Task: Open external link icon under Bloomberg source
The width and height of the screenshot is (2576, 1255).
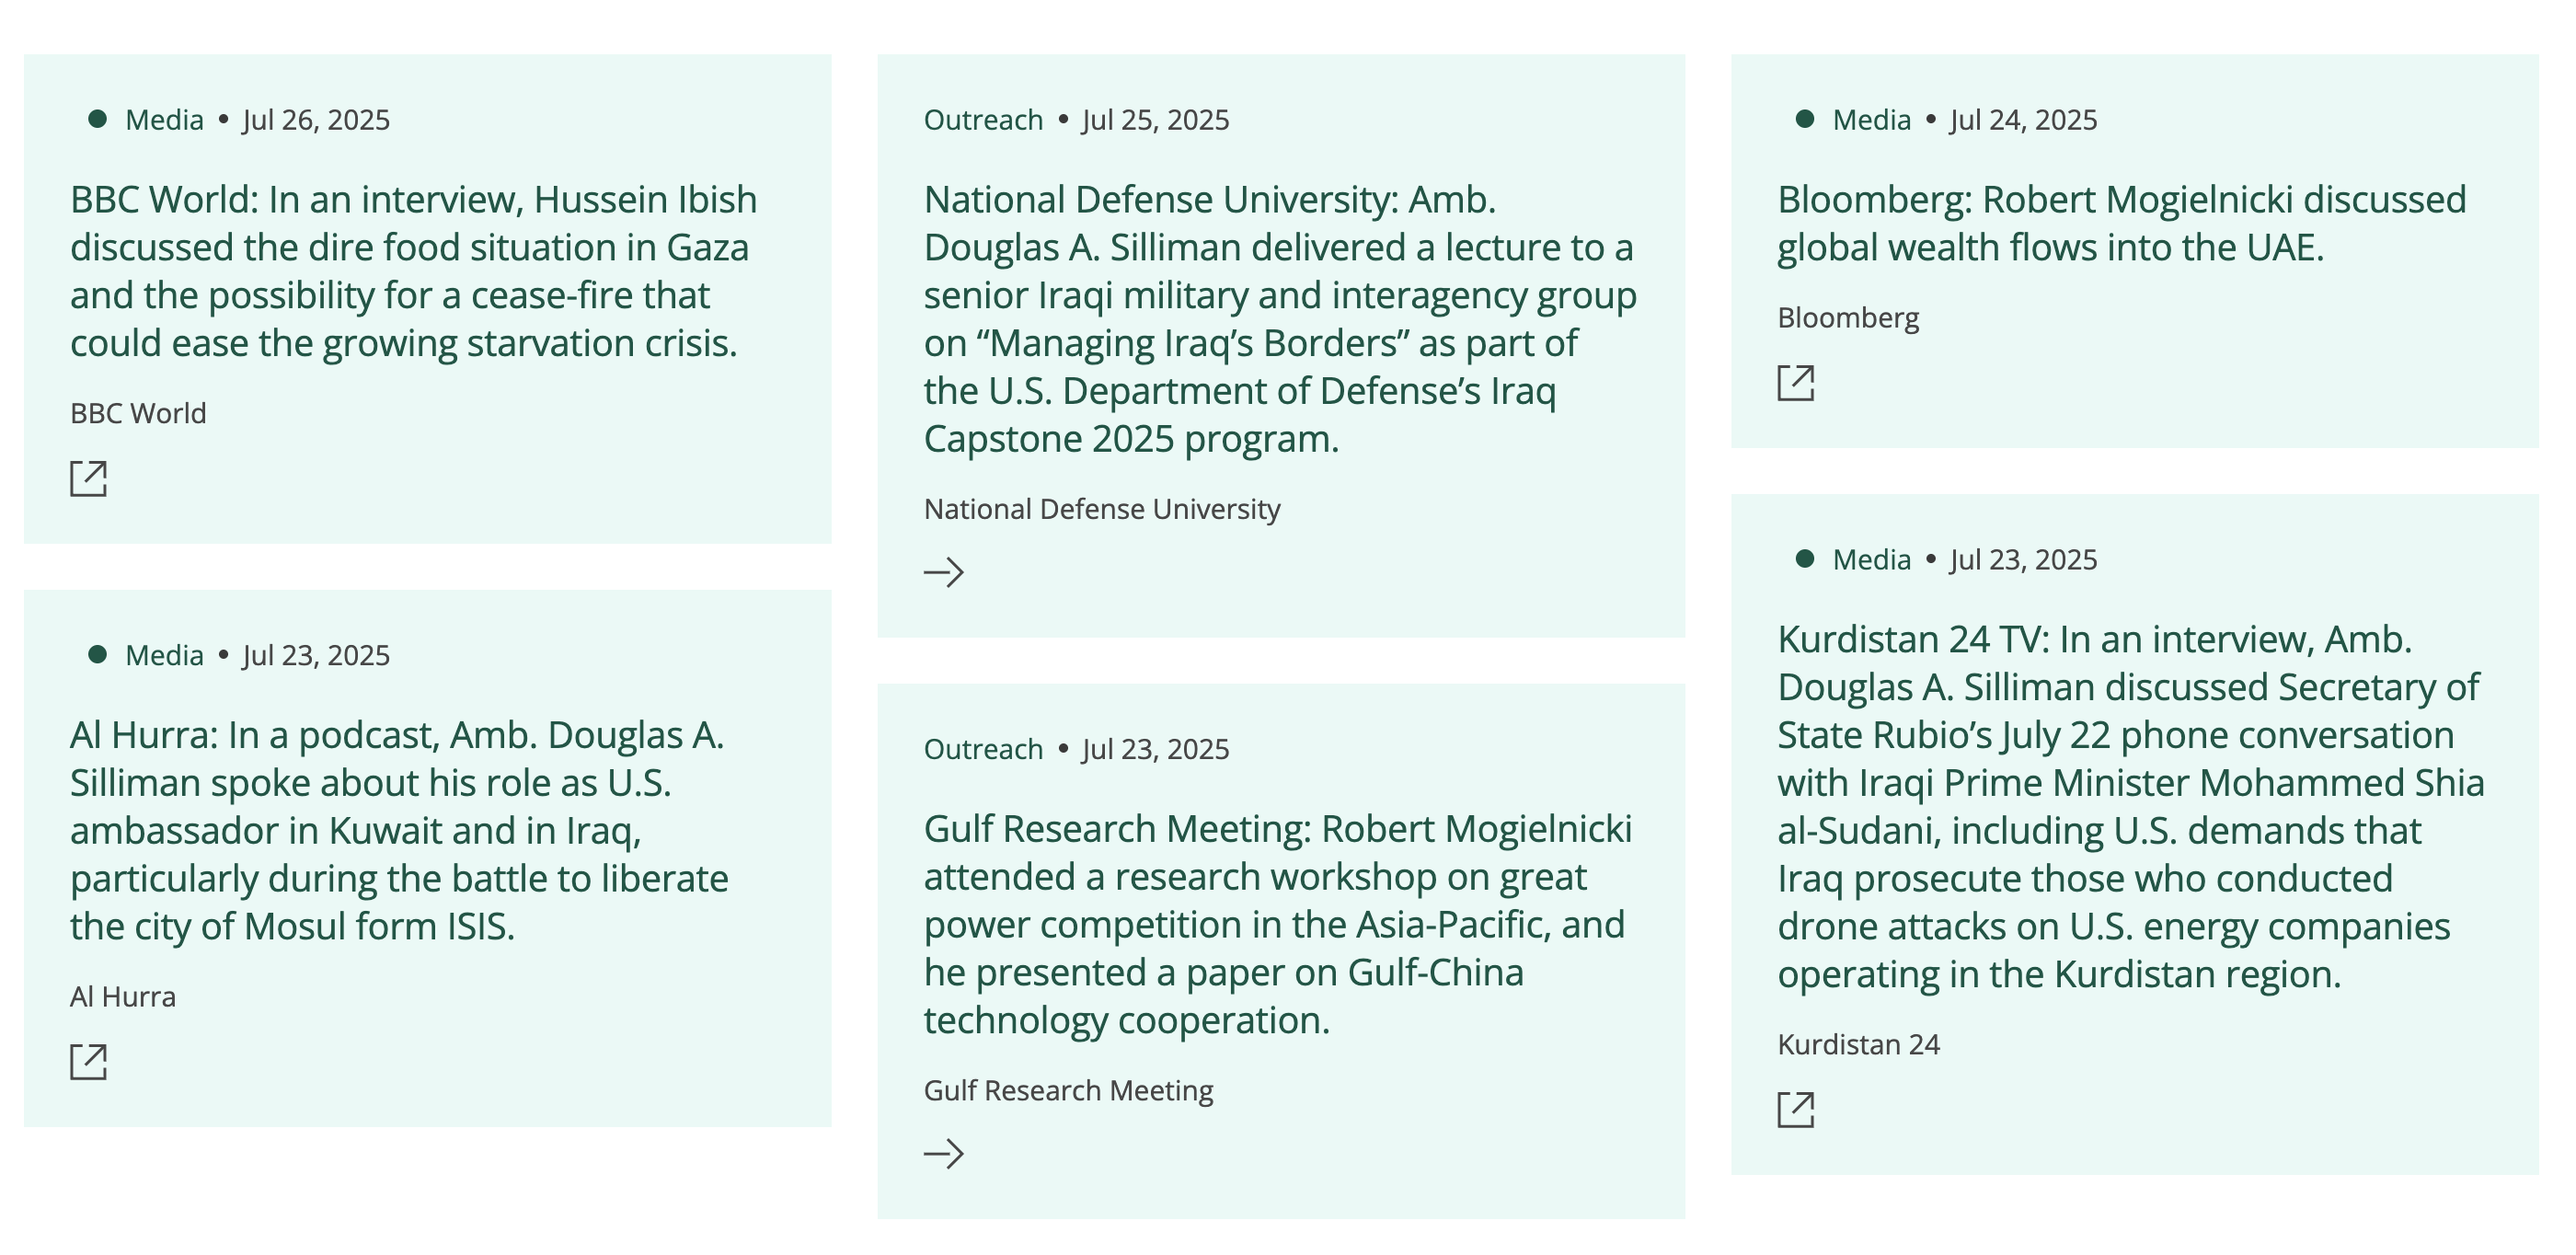Action: 1795,382
